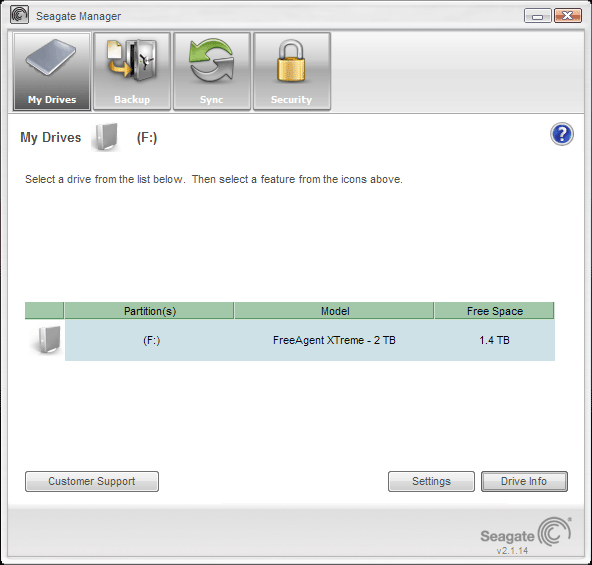
Task: Click the Free Space column header
Action: [x=494, y=311]
